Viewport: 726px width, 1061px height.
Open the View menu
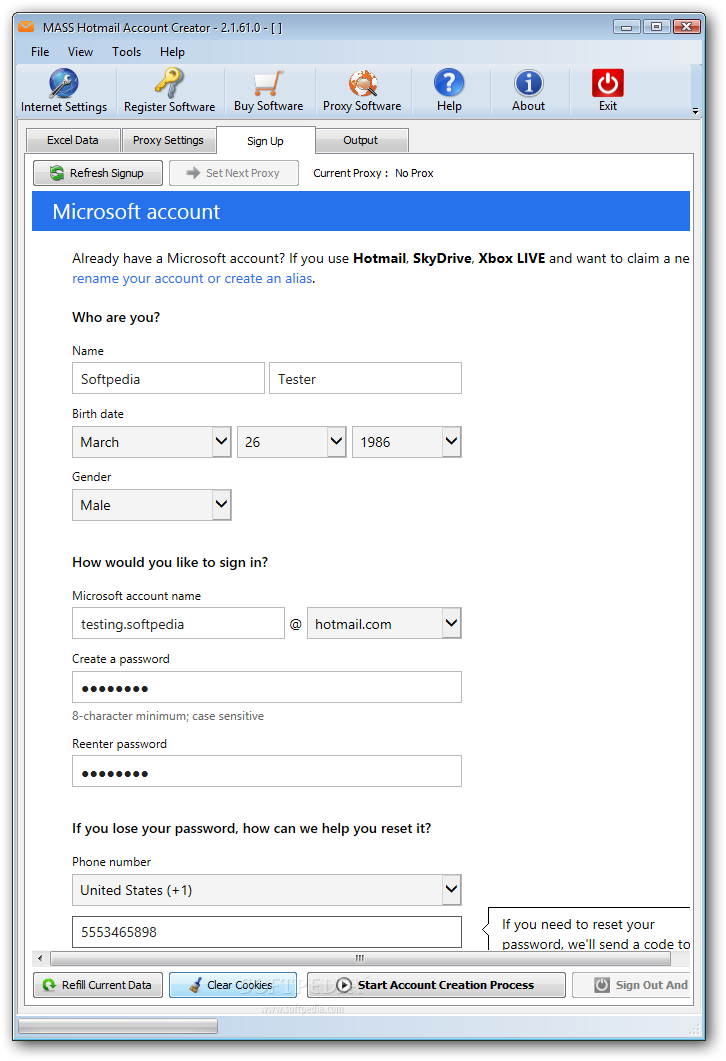click(x=80, y=51)
